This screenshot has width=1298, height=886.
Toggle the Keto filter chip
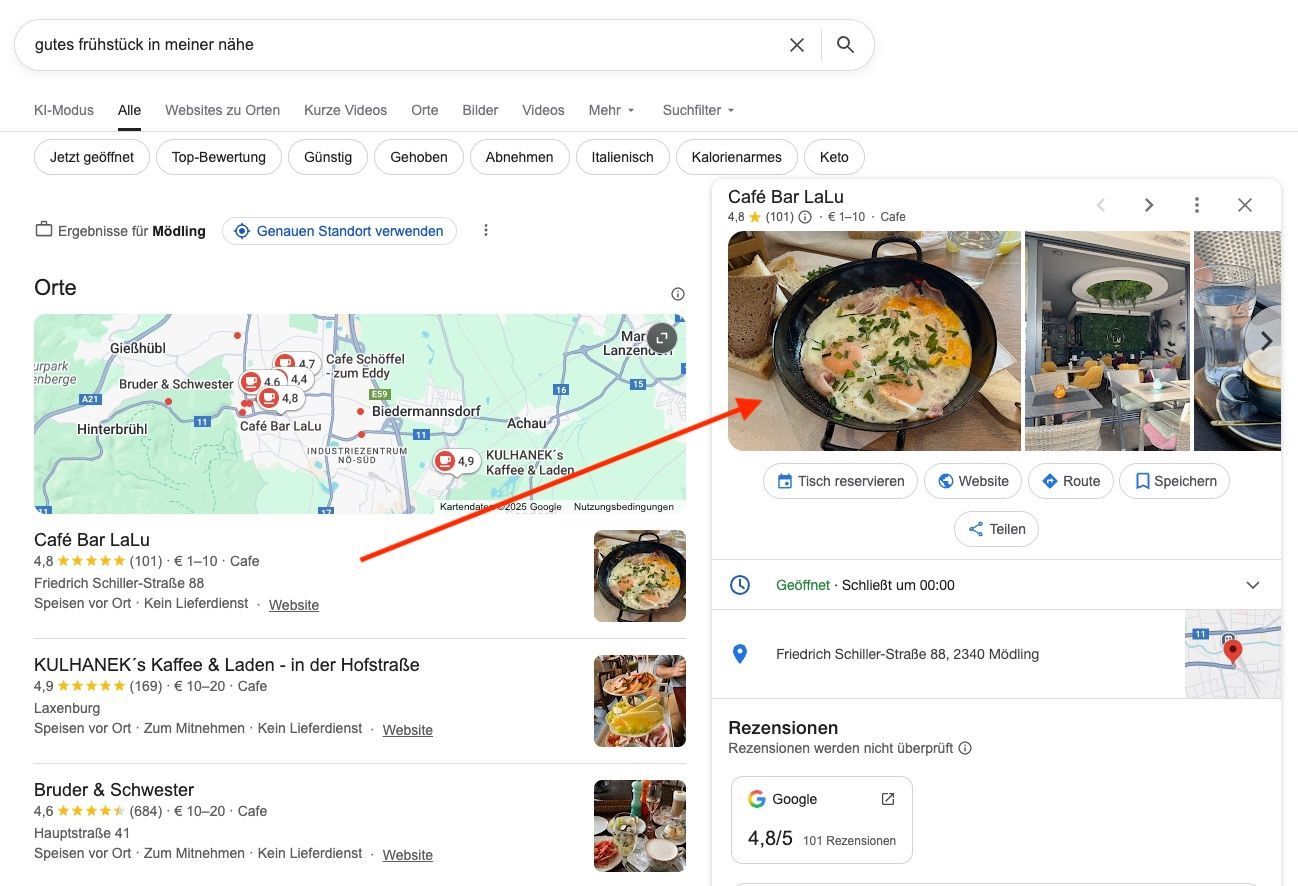coord(834,157)
